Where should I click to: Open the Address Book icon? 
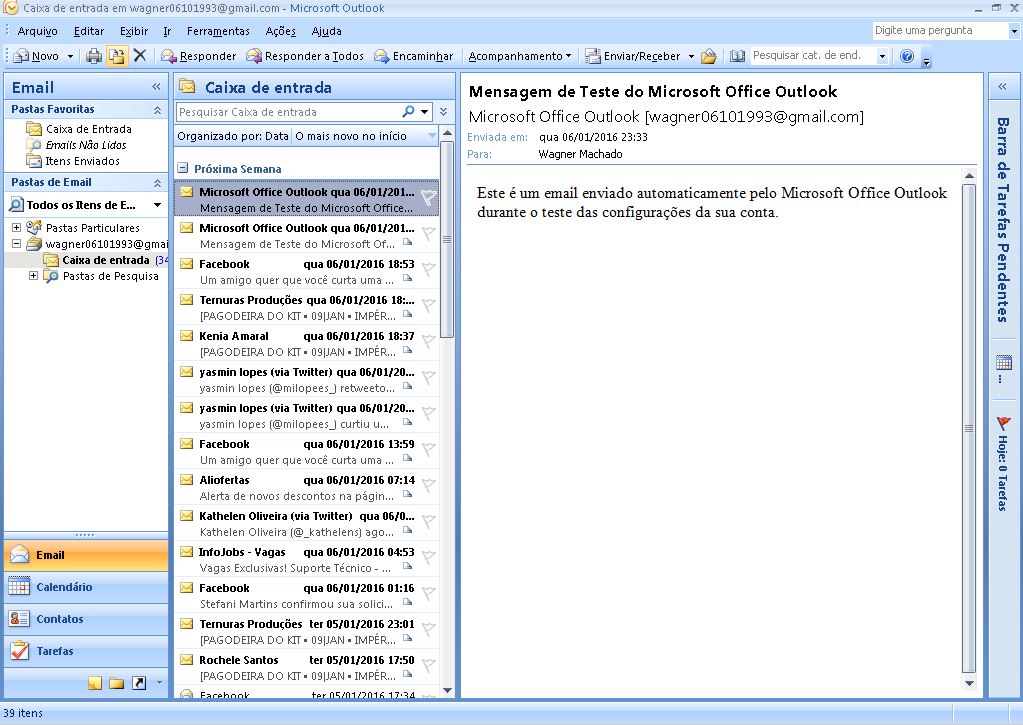737,56
